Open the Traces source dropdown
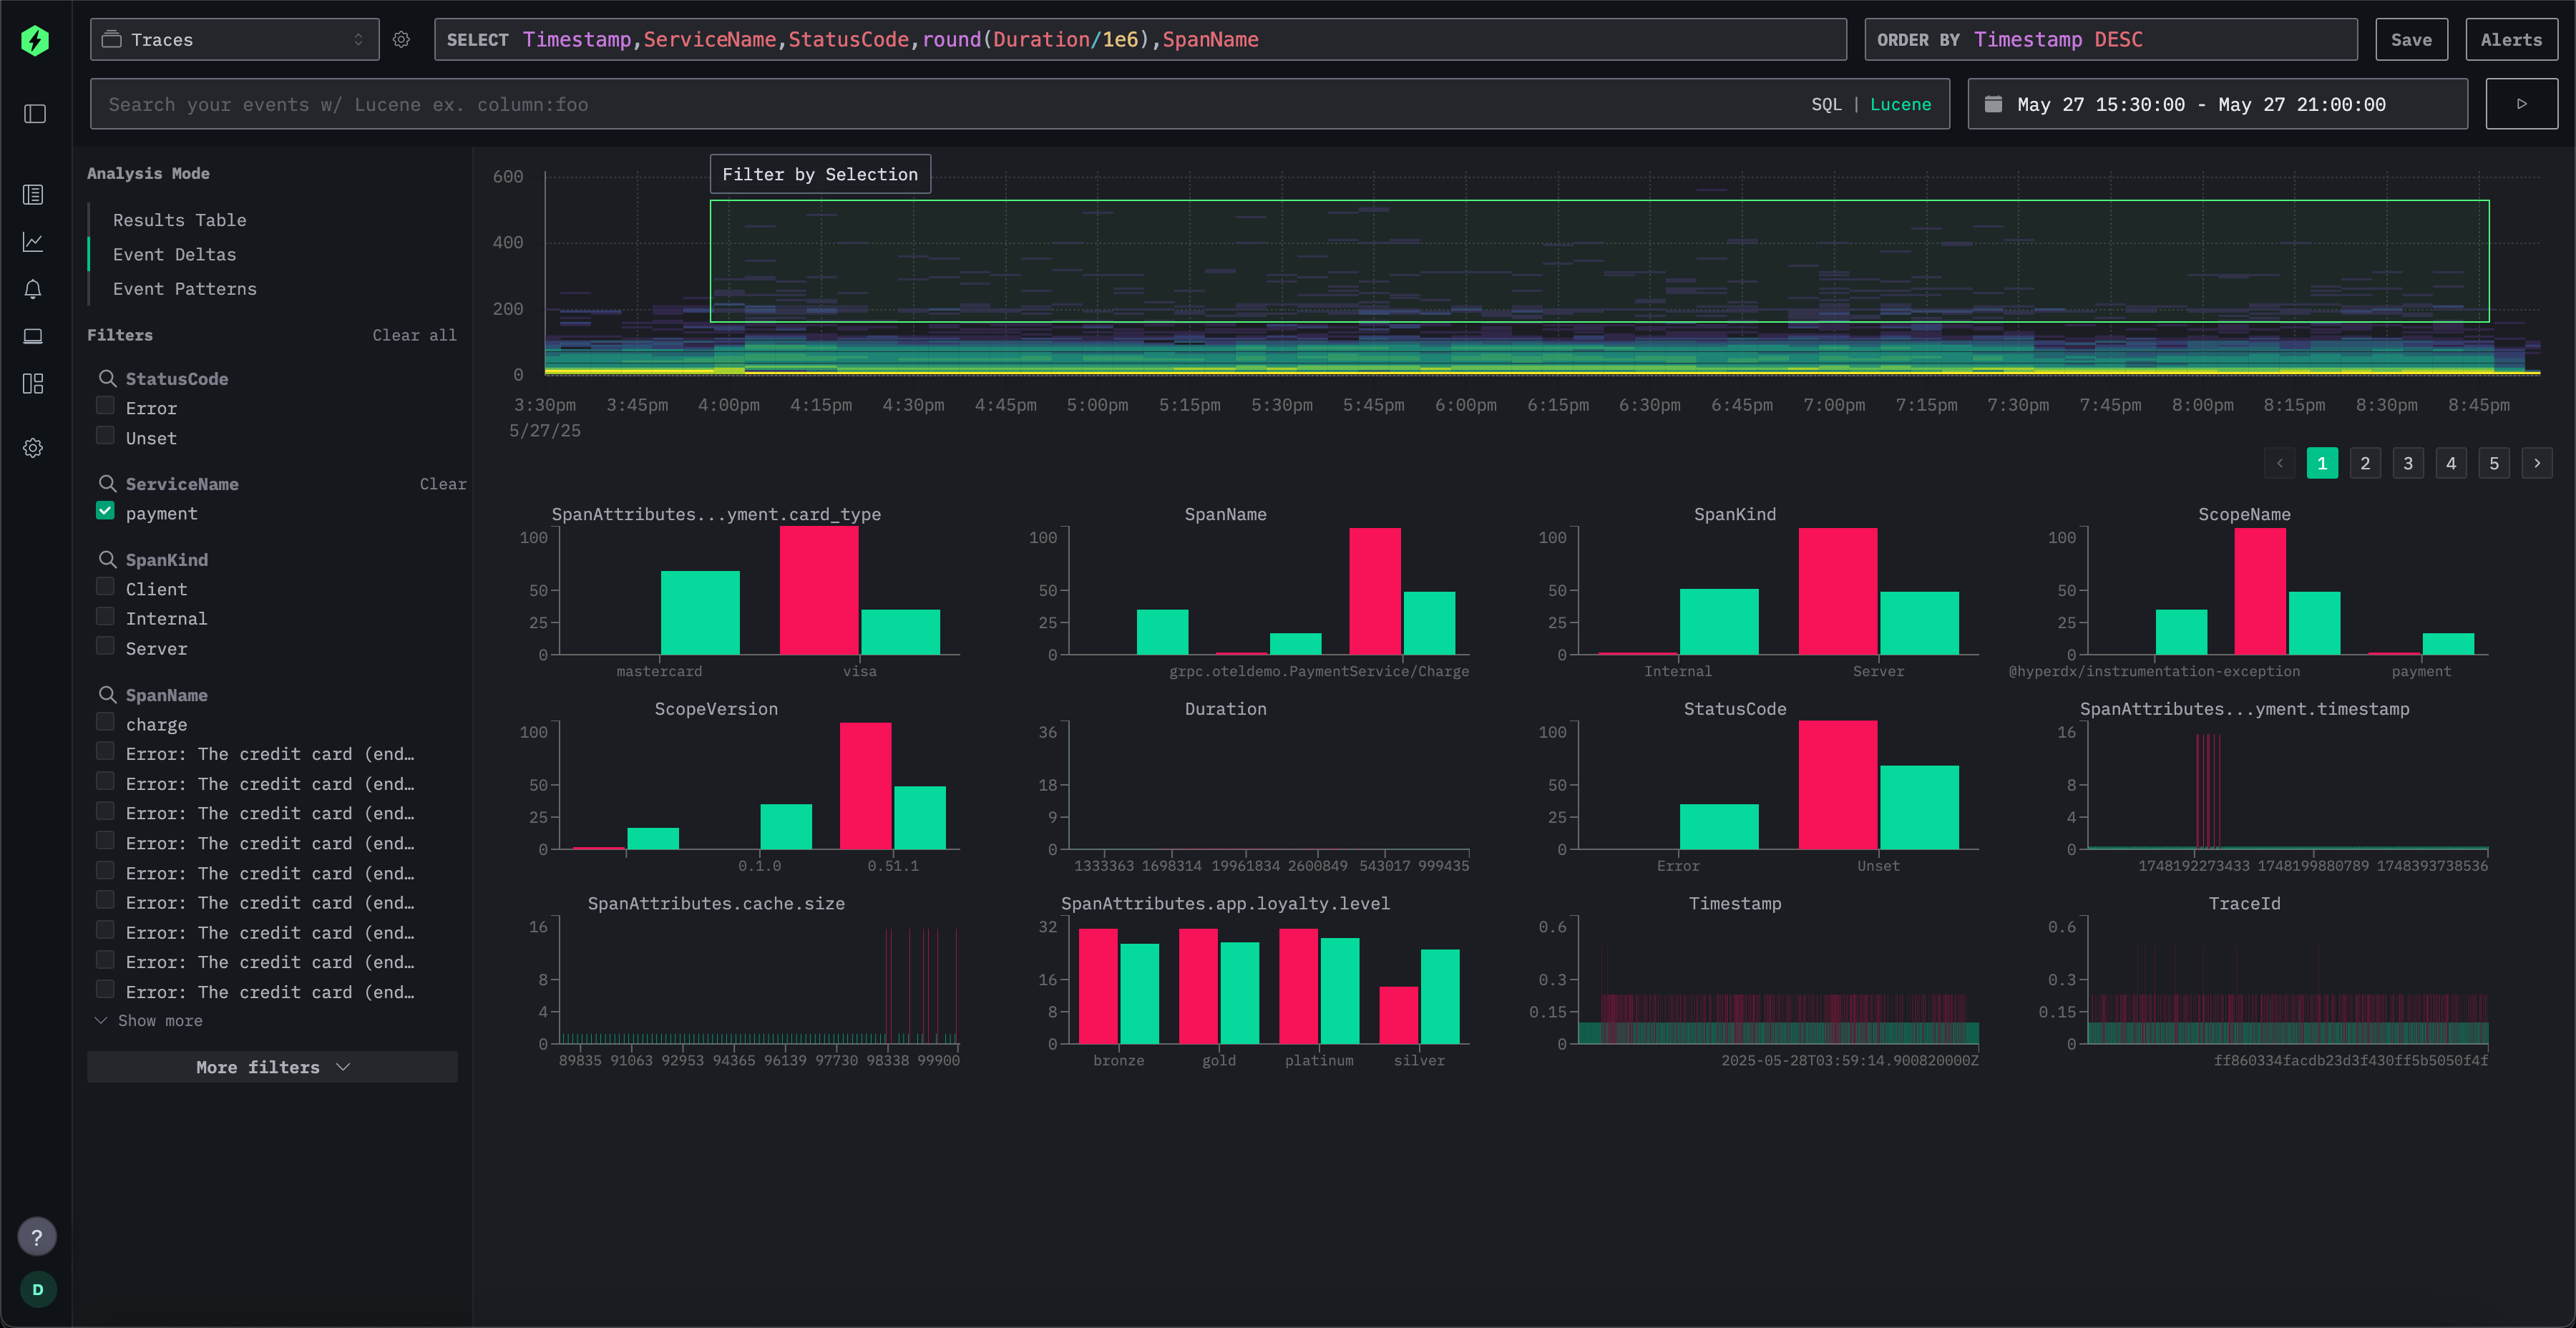Image resolution: width=2576 pixels, height=1328 pixels. 234,39
